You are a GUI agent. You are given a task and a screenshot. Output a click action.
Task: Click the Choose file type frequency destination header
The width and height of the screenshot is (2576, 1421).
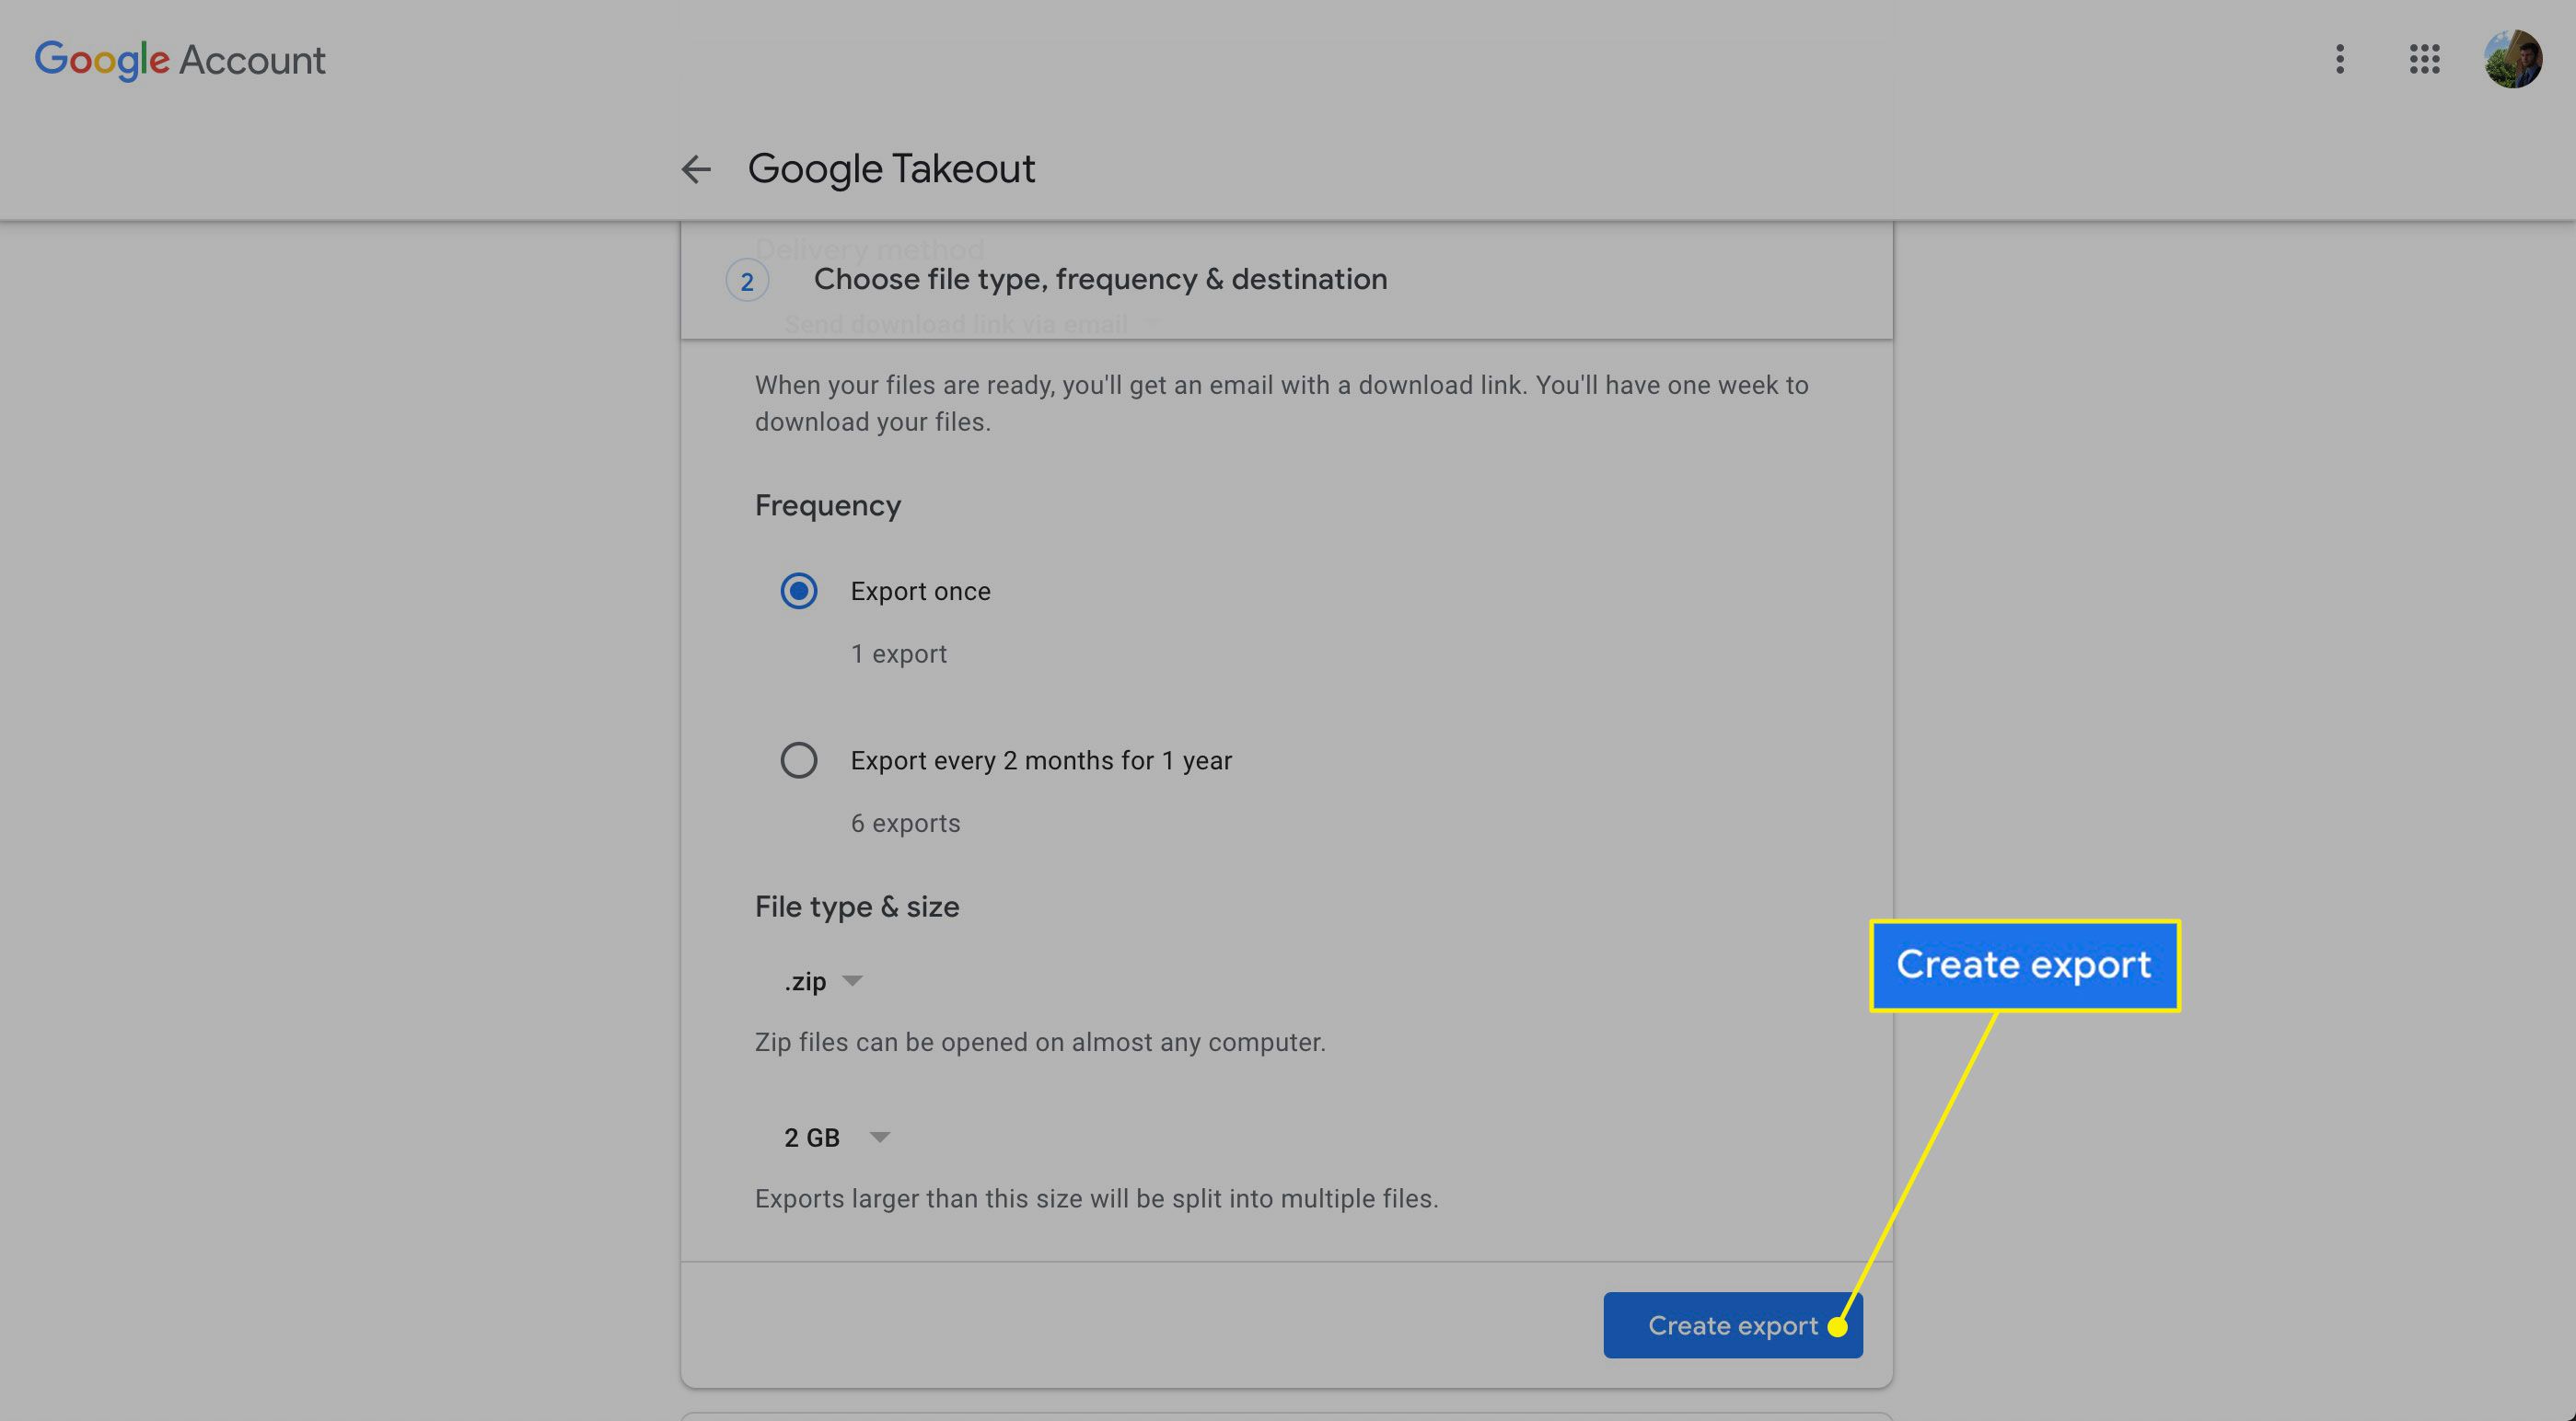pos(1101,278)
